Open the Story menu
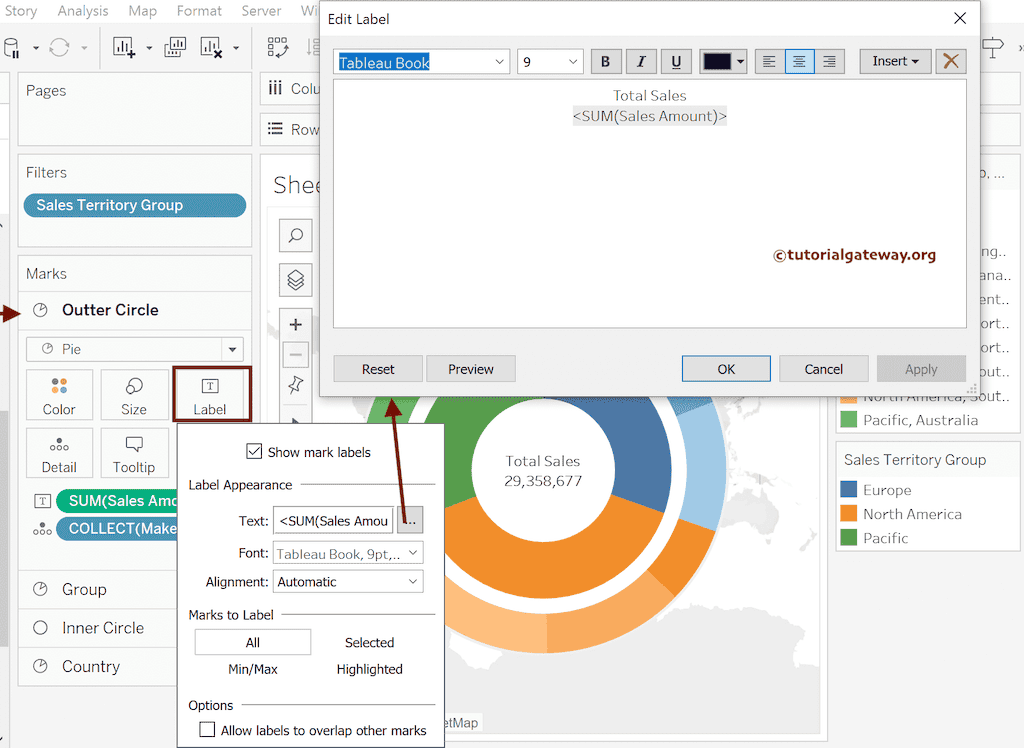 [x=21, y=11]
